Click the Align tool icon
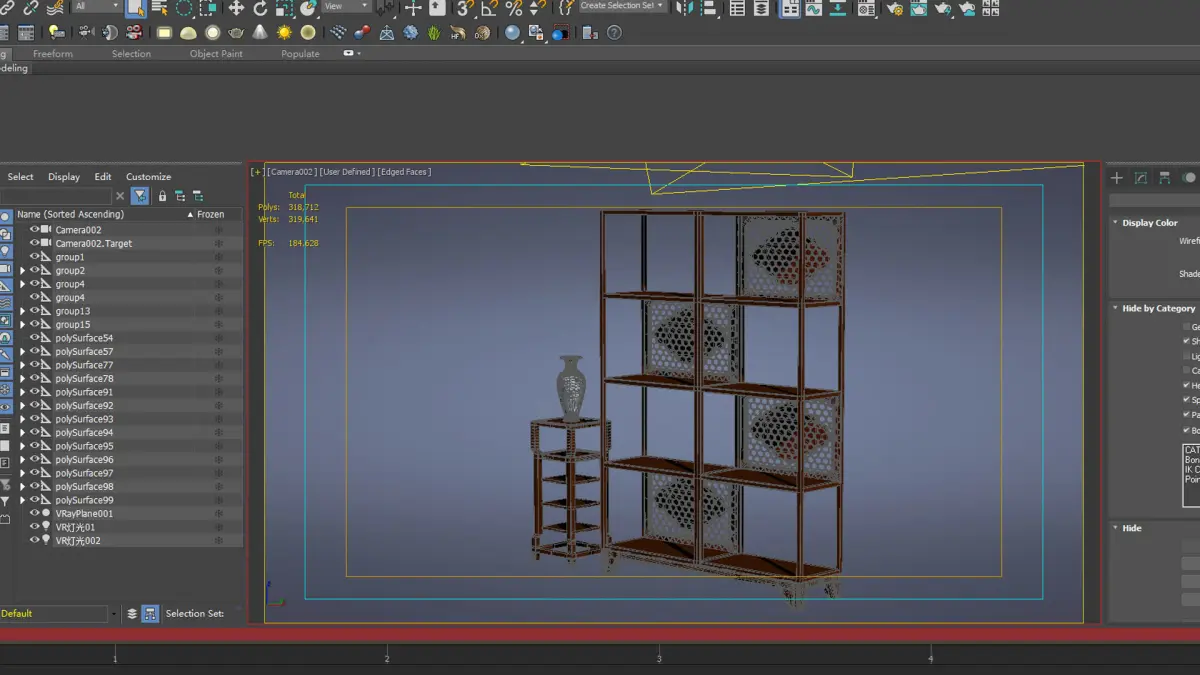 click(x=709, y=8)
